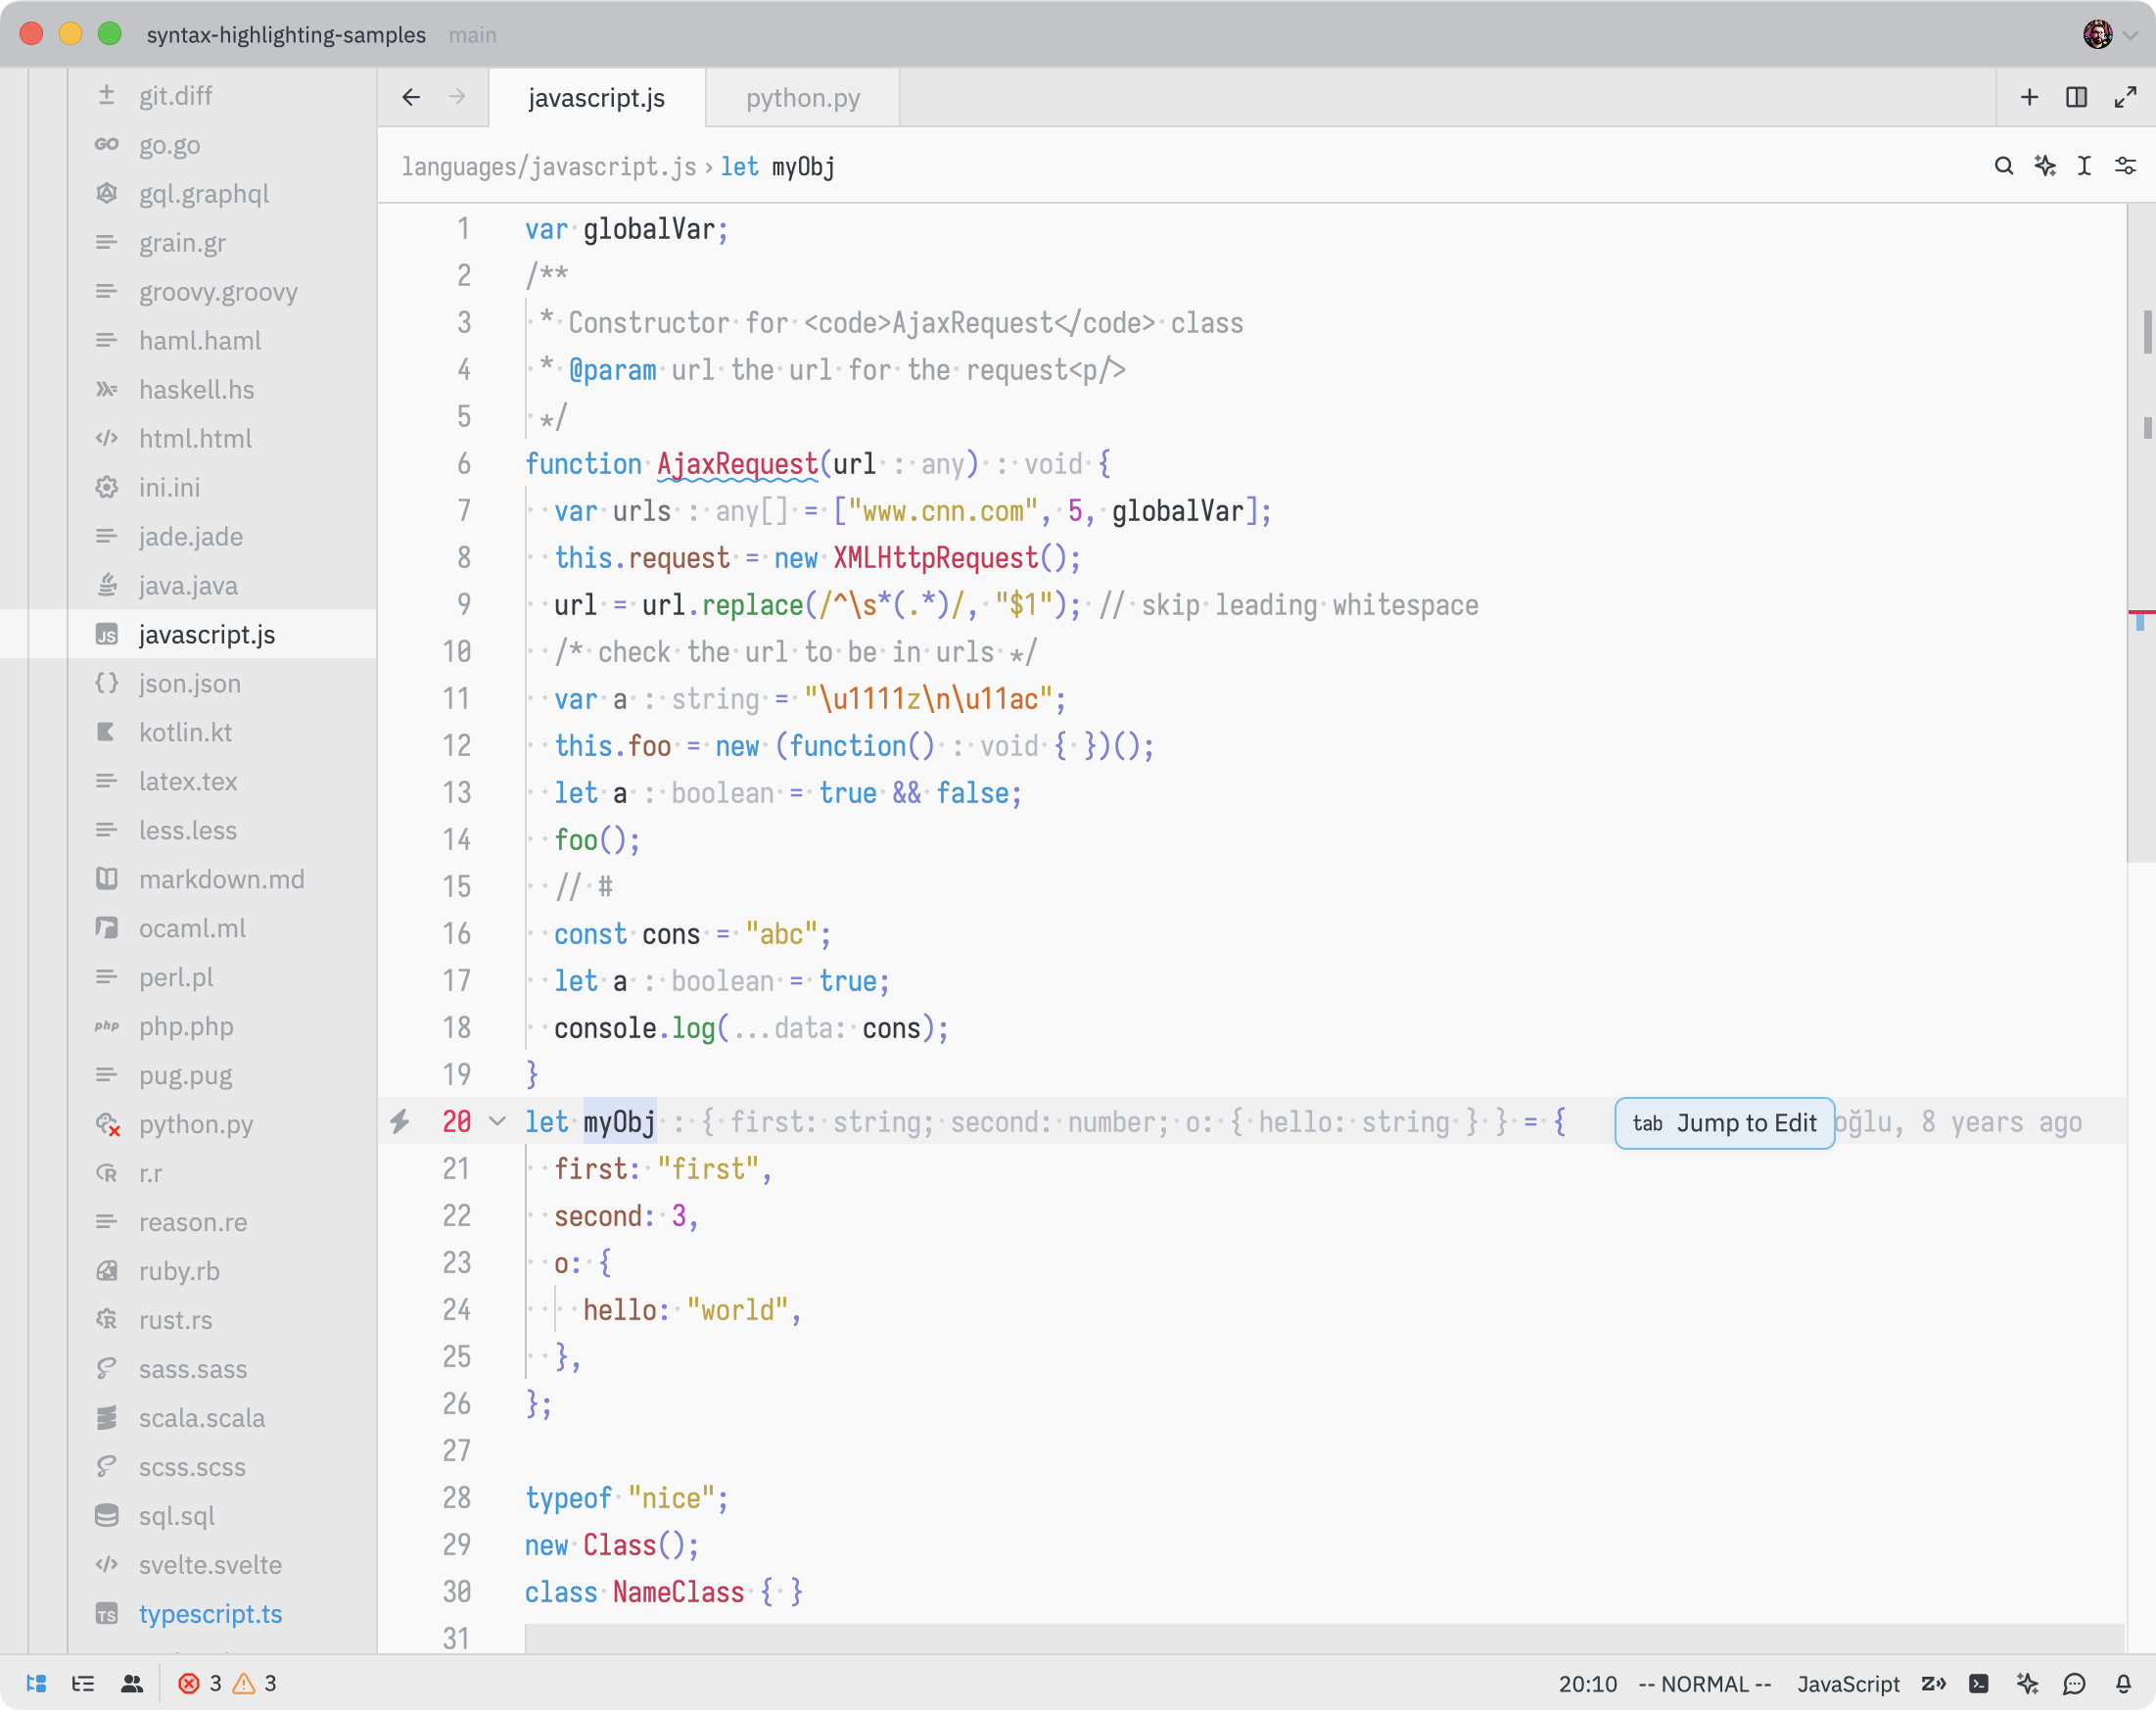Open the notifications bell icon
2156x1710 pixels.
[x=2122, y=1683]
